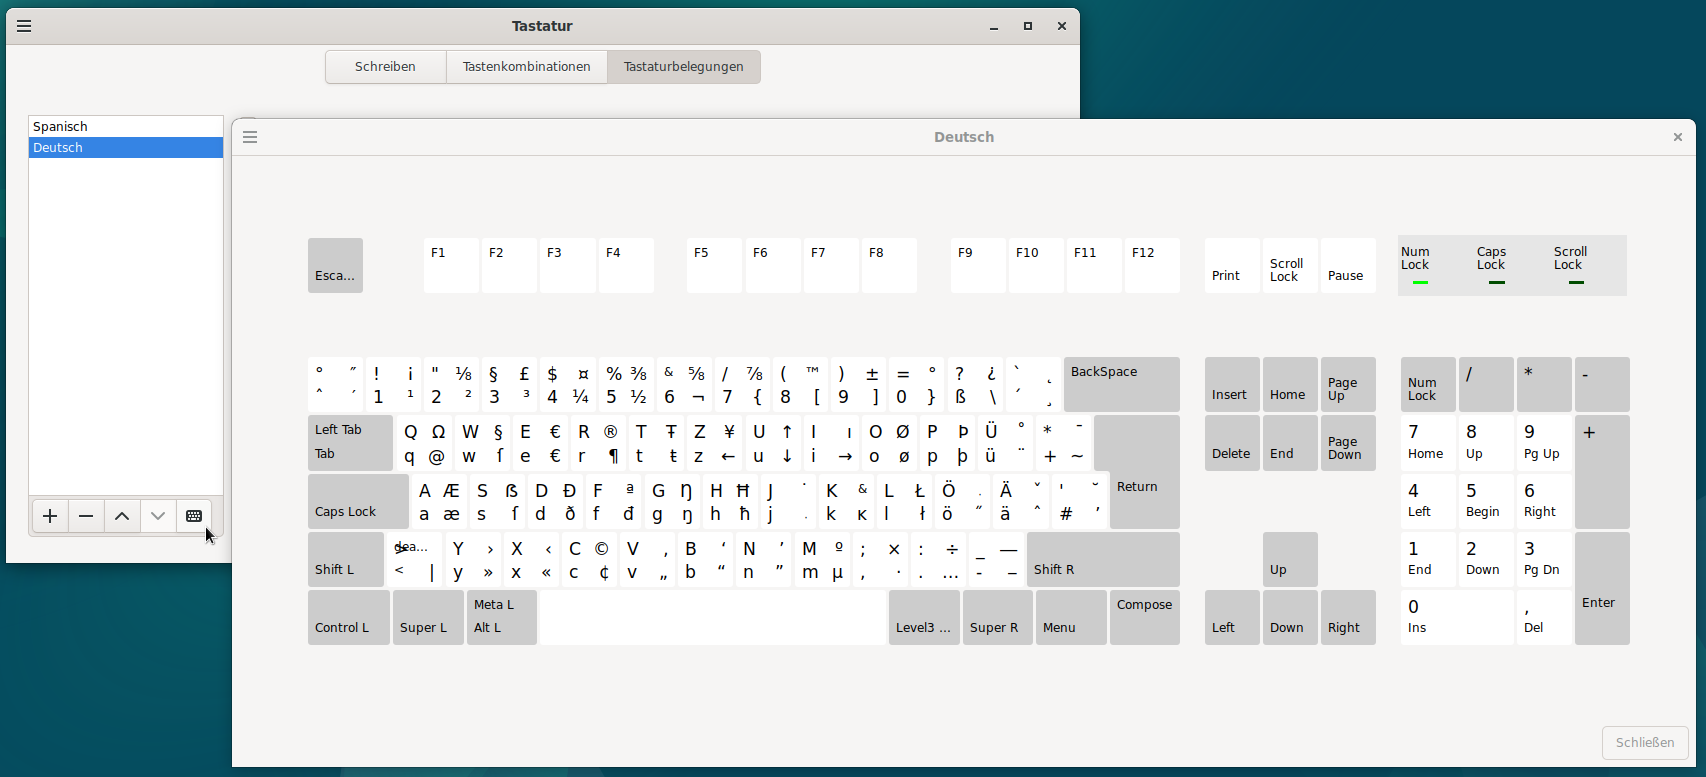The height and width of the screenshot is (777, 1706).
Task: Maximize the Tastatur window
Action: coord(1028,26)
